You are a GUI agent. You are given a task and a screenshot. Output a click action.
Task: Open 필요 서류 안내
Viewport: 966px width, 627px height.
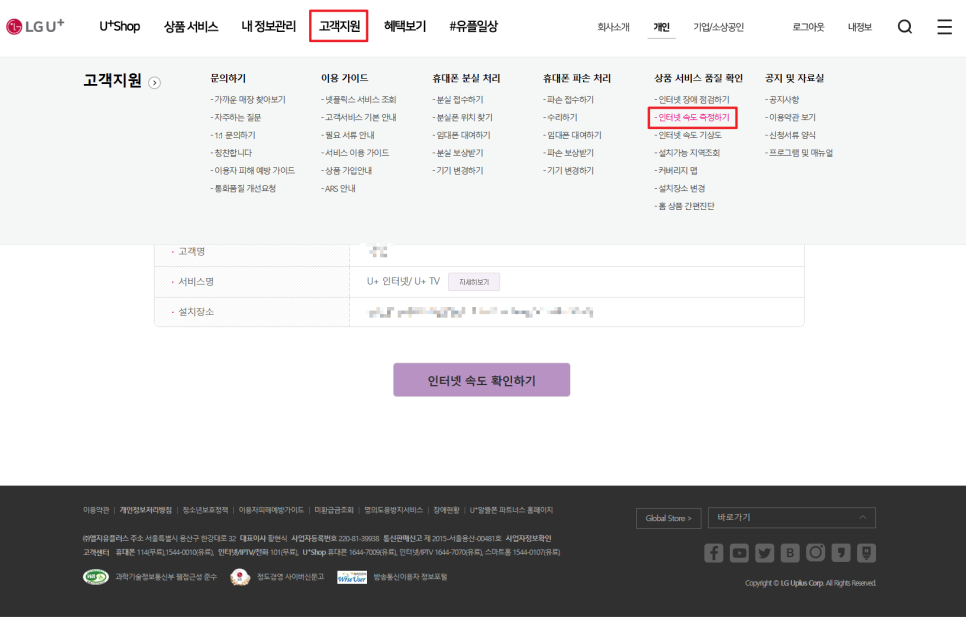[x=348, y=136]
